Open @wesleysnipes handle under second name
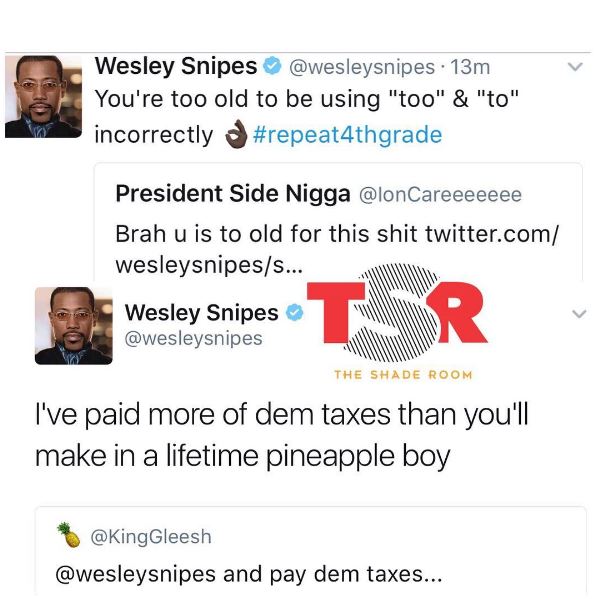 (x=194, y=338)
